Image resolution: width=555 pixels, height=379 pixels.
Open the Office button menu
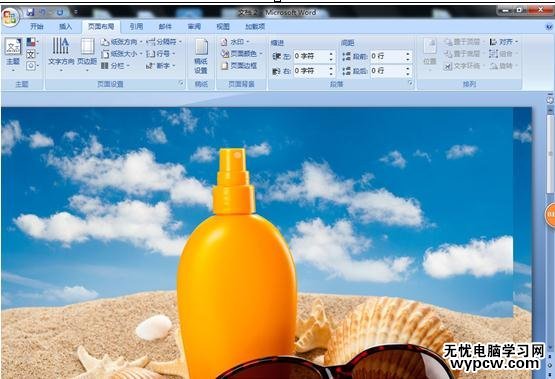pos(11,17)
